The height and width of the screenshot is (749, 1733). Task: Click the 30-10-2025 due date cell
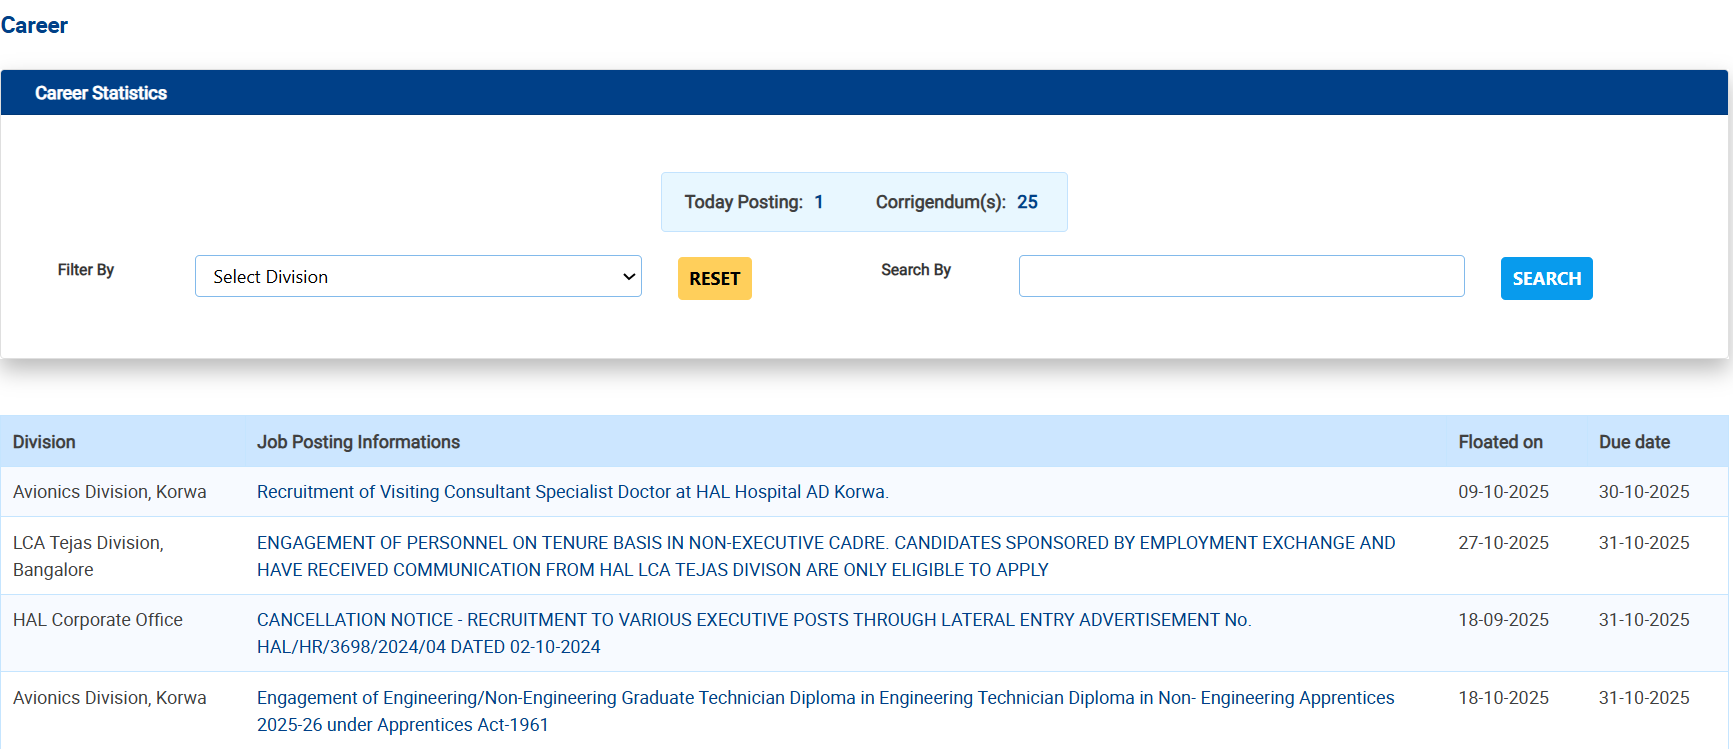[1643, 492]
